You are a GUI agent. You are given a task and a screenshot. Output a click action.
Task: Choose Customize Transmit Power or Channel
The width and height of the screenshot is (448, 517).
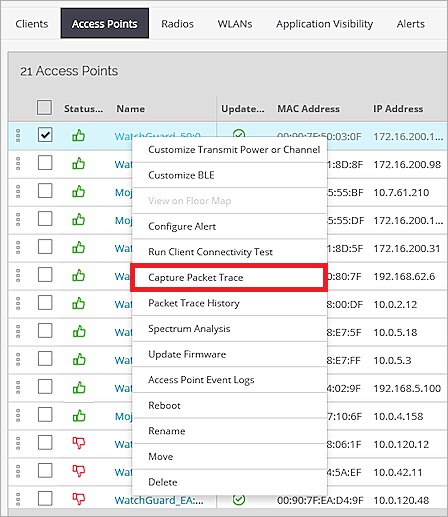[229, 150]
